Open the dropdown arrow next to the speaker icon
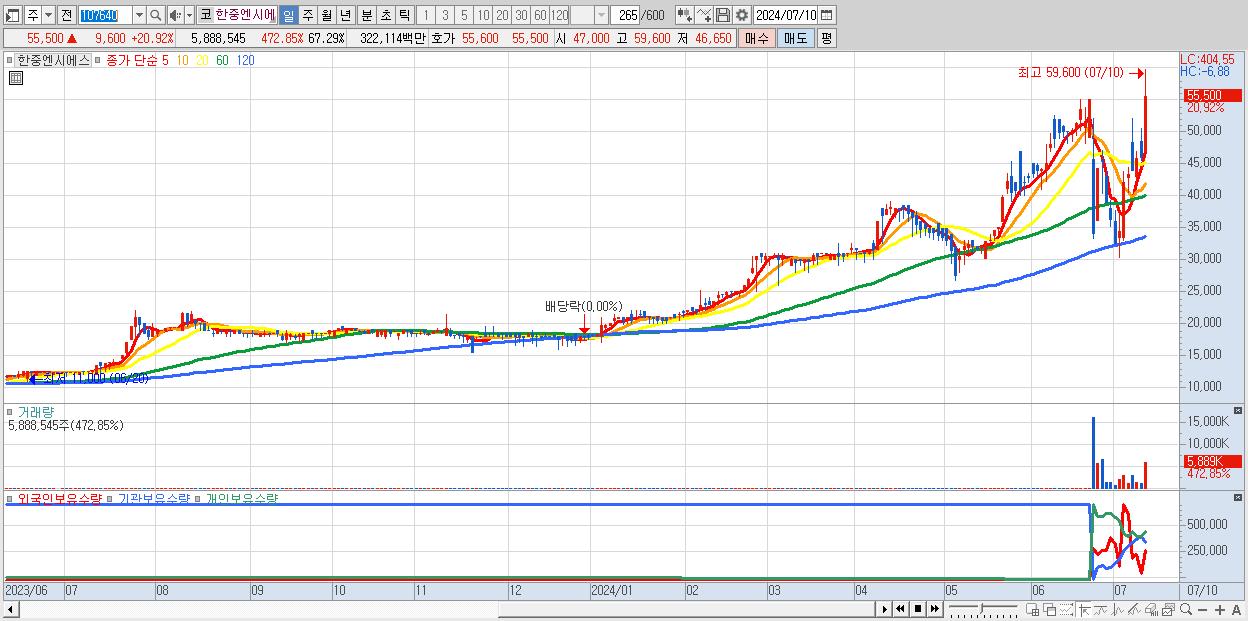 pos(189,15)
